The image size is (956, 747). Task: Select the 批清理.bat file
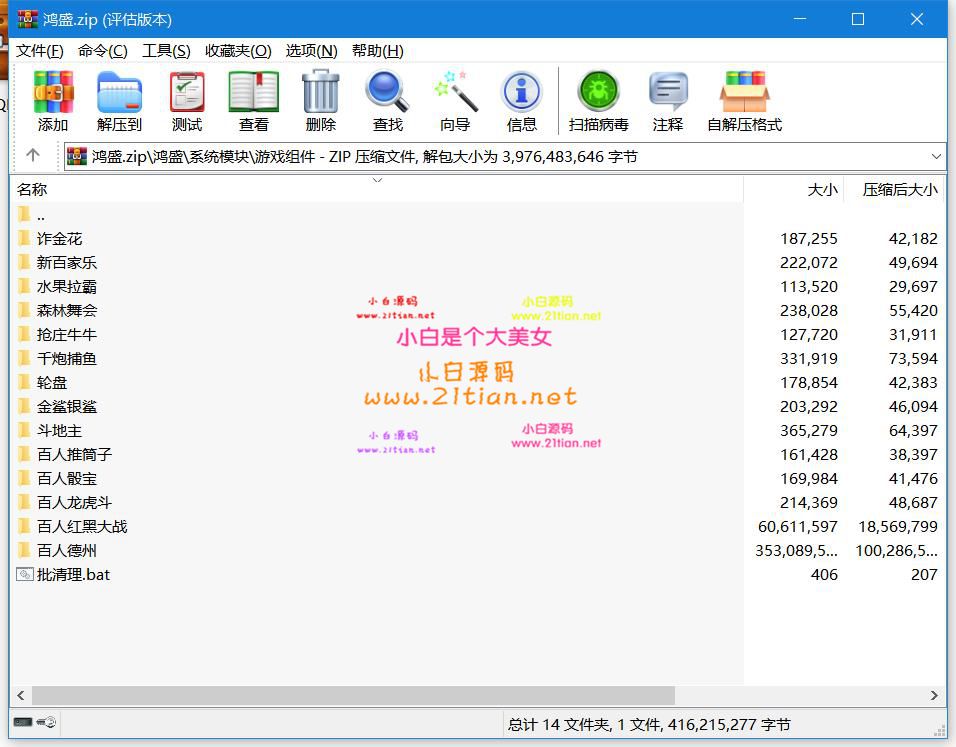tap(73, 574)
